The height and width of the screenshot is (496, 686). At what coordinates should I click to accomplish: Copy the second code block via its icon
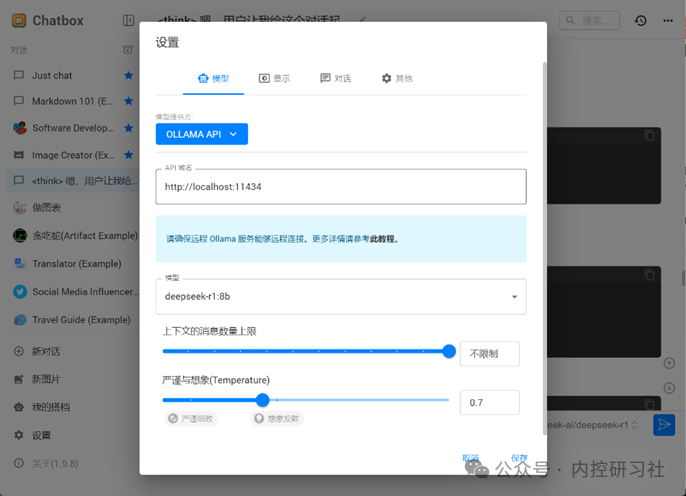pyautogui.click(x=650, y=275)
